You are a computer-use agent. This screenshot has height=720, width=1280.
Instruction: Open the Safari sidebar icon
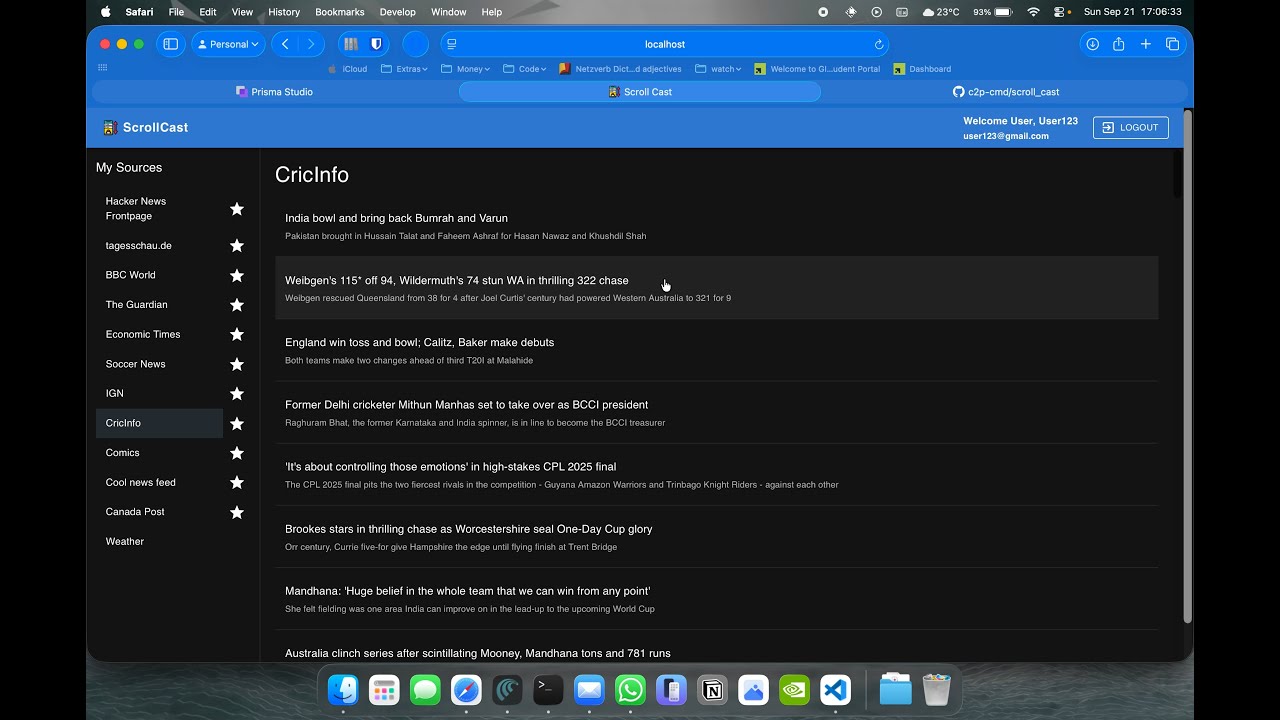tap(170, 44)
